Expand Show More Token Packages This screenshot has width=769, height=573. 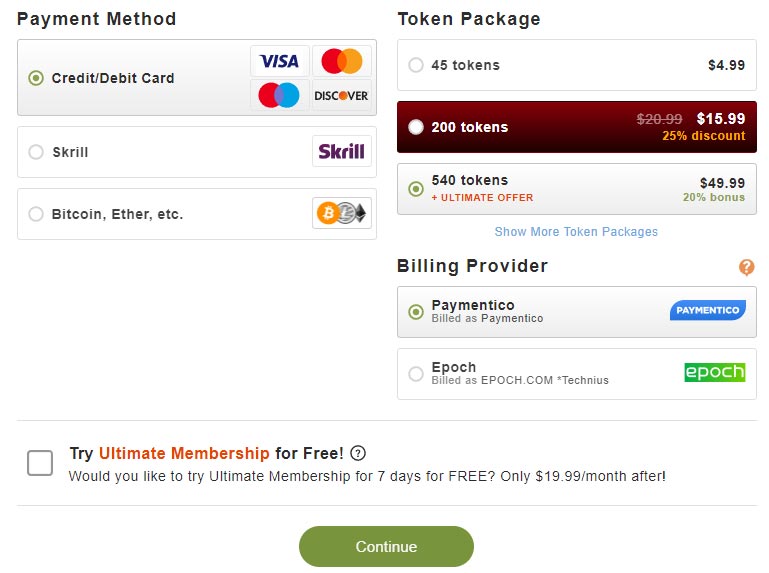tap(576, 232)
